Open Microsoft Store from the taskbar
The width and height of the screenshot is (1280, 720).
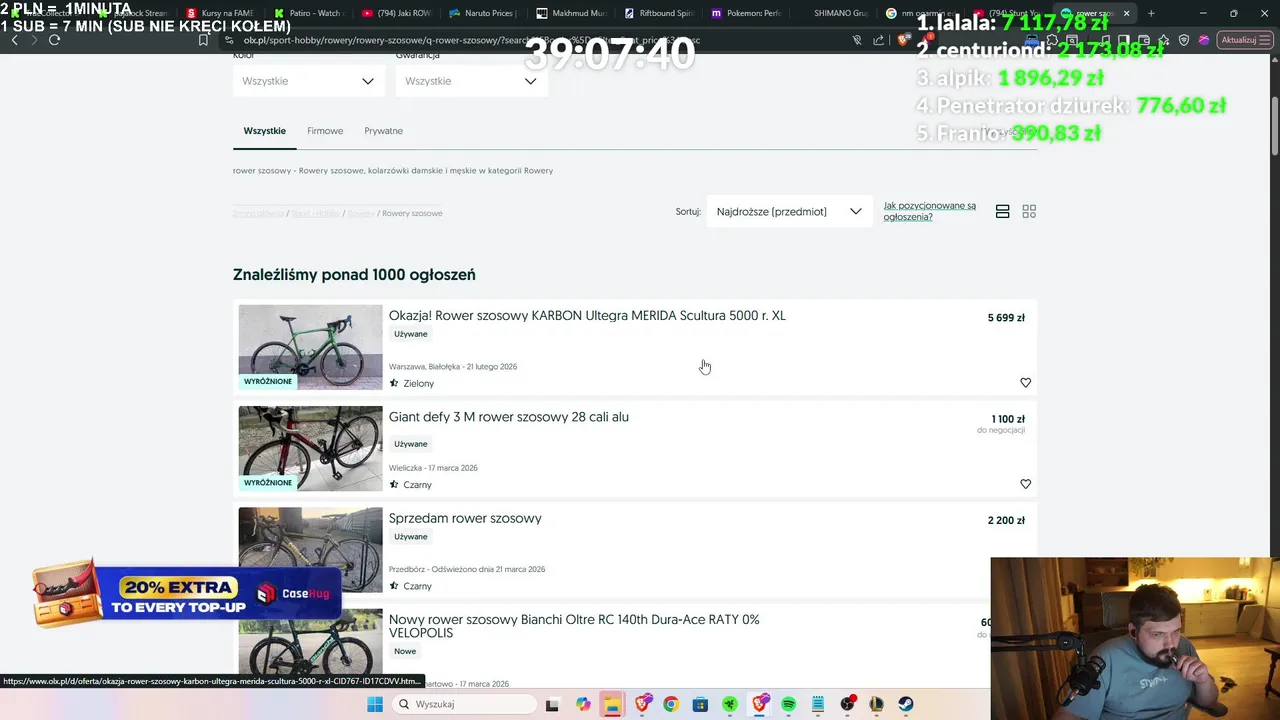coord(701,704)
